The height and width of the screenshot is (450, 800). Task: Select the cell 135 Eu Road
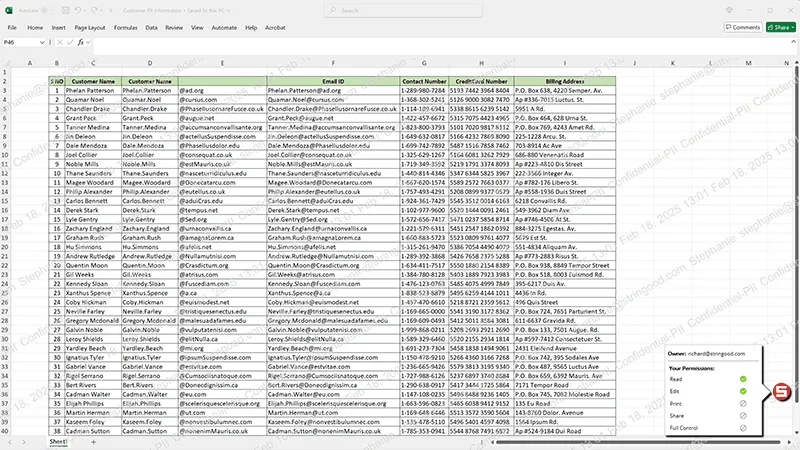pos(565,404)
